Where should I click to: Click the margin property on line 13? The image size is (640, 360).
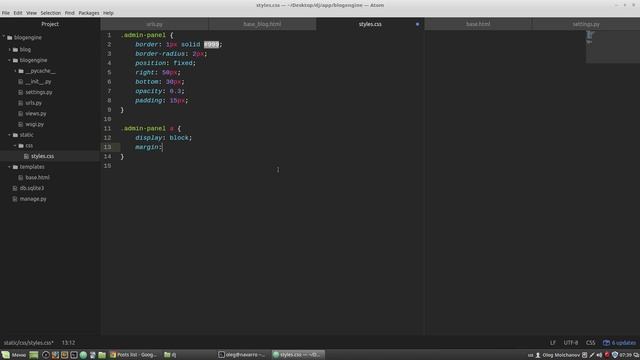tap(147, 147)
